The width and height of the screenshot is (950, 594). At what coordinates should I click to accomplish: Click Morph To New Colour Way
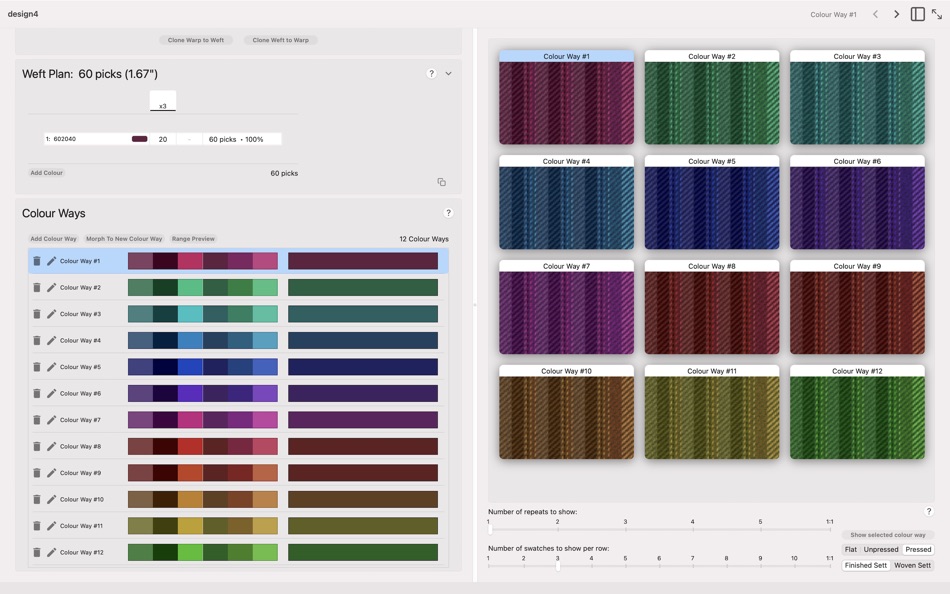pyautogui.click(x=124, y=239)
